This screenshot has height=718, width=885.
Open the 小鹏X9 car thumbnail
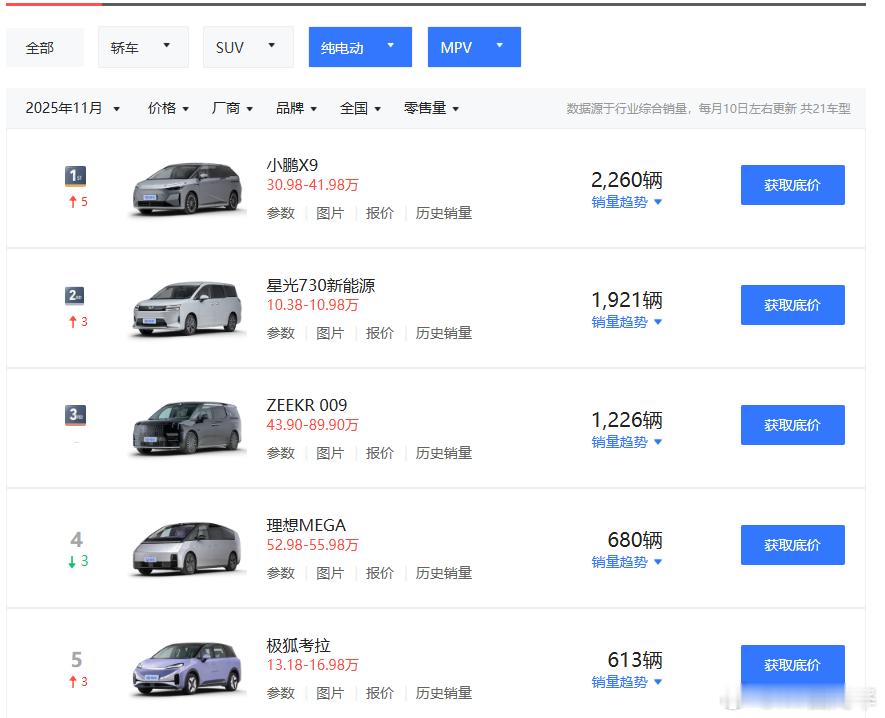pos(188,189)
